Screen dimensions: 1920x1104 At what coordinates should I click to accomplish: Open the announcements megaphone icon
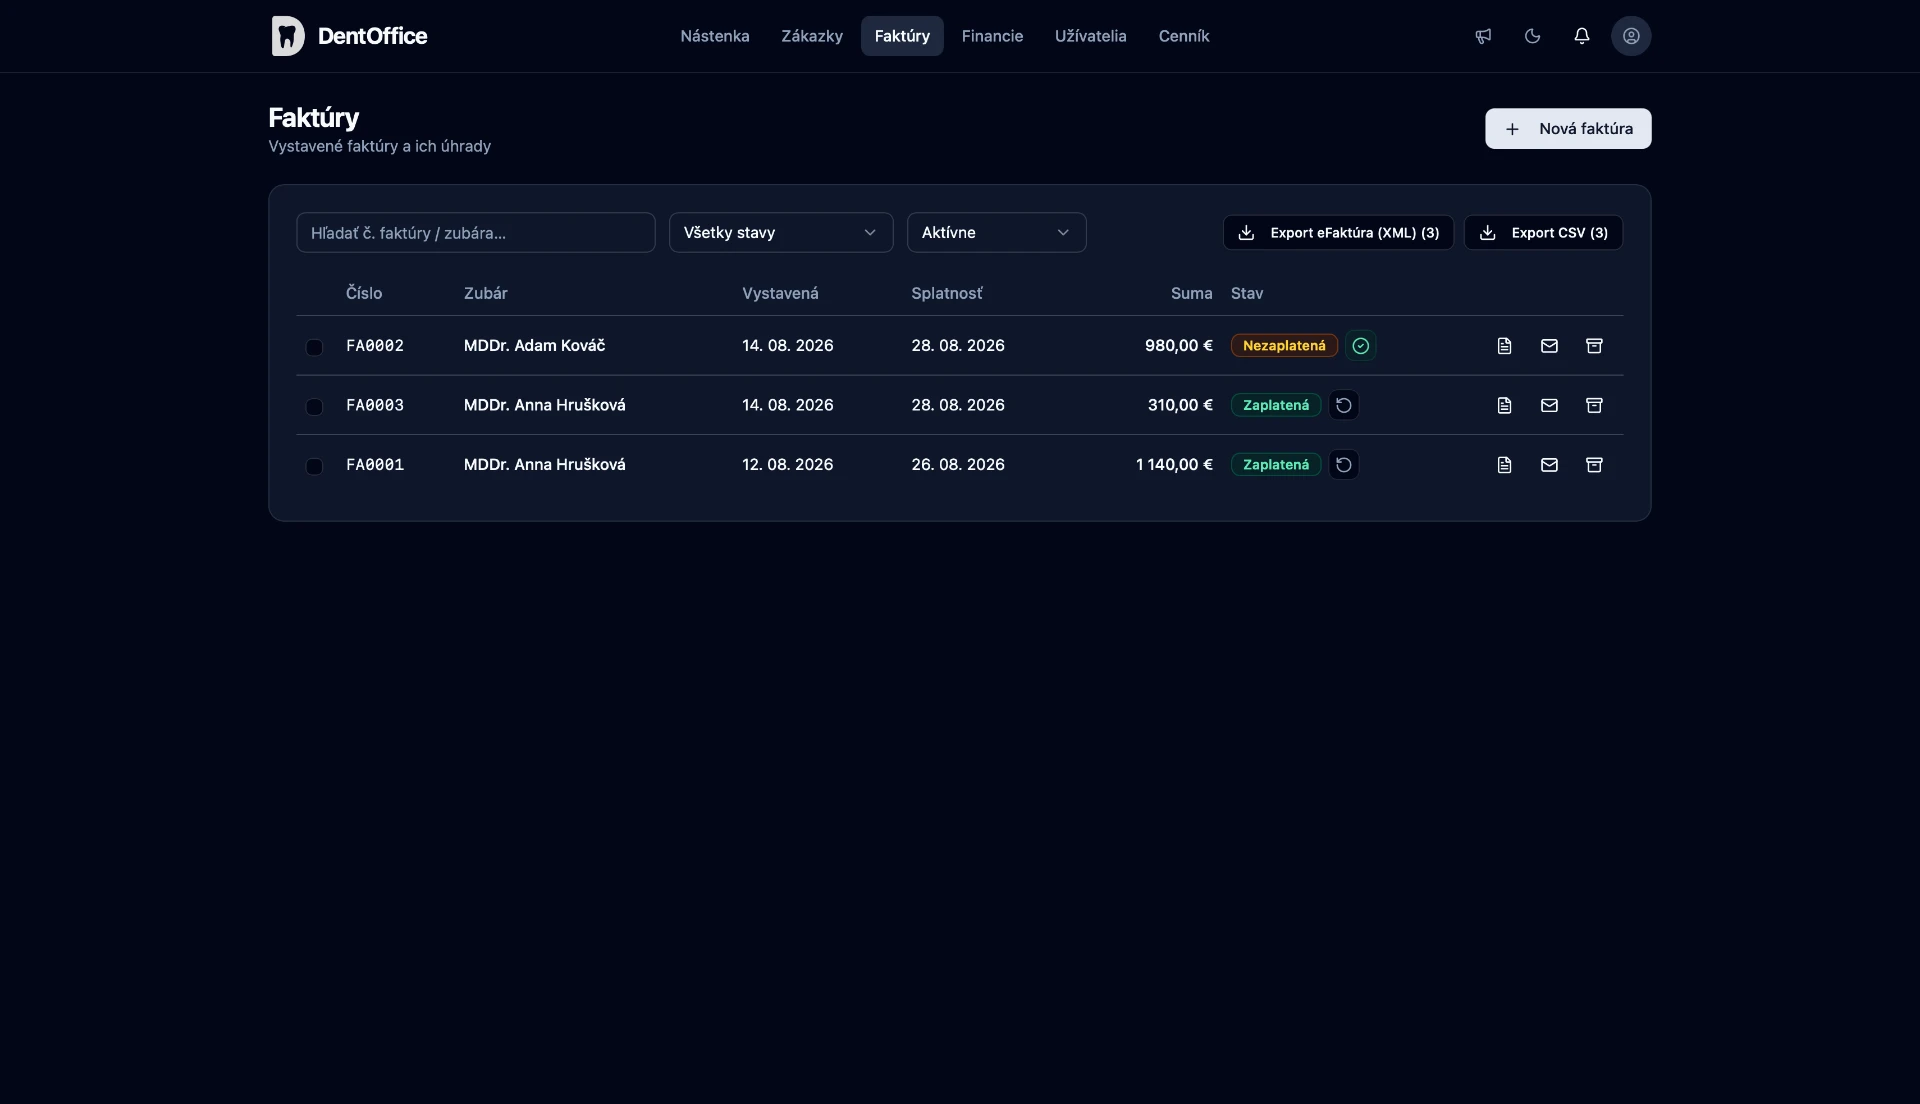pos(1483,36)
